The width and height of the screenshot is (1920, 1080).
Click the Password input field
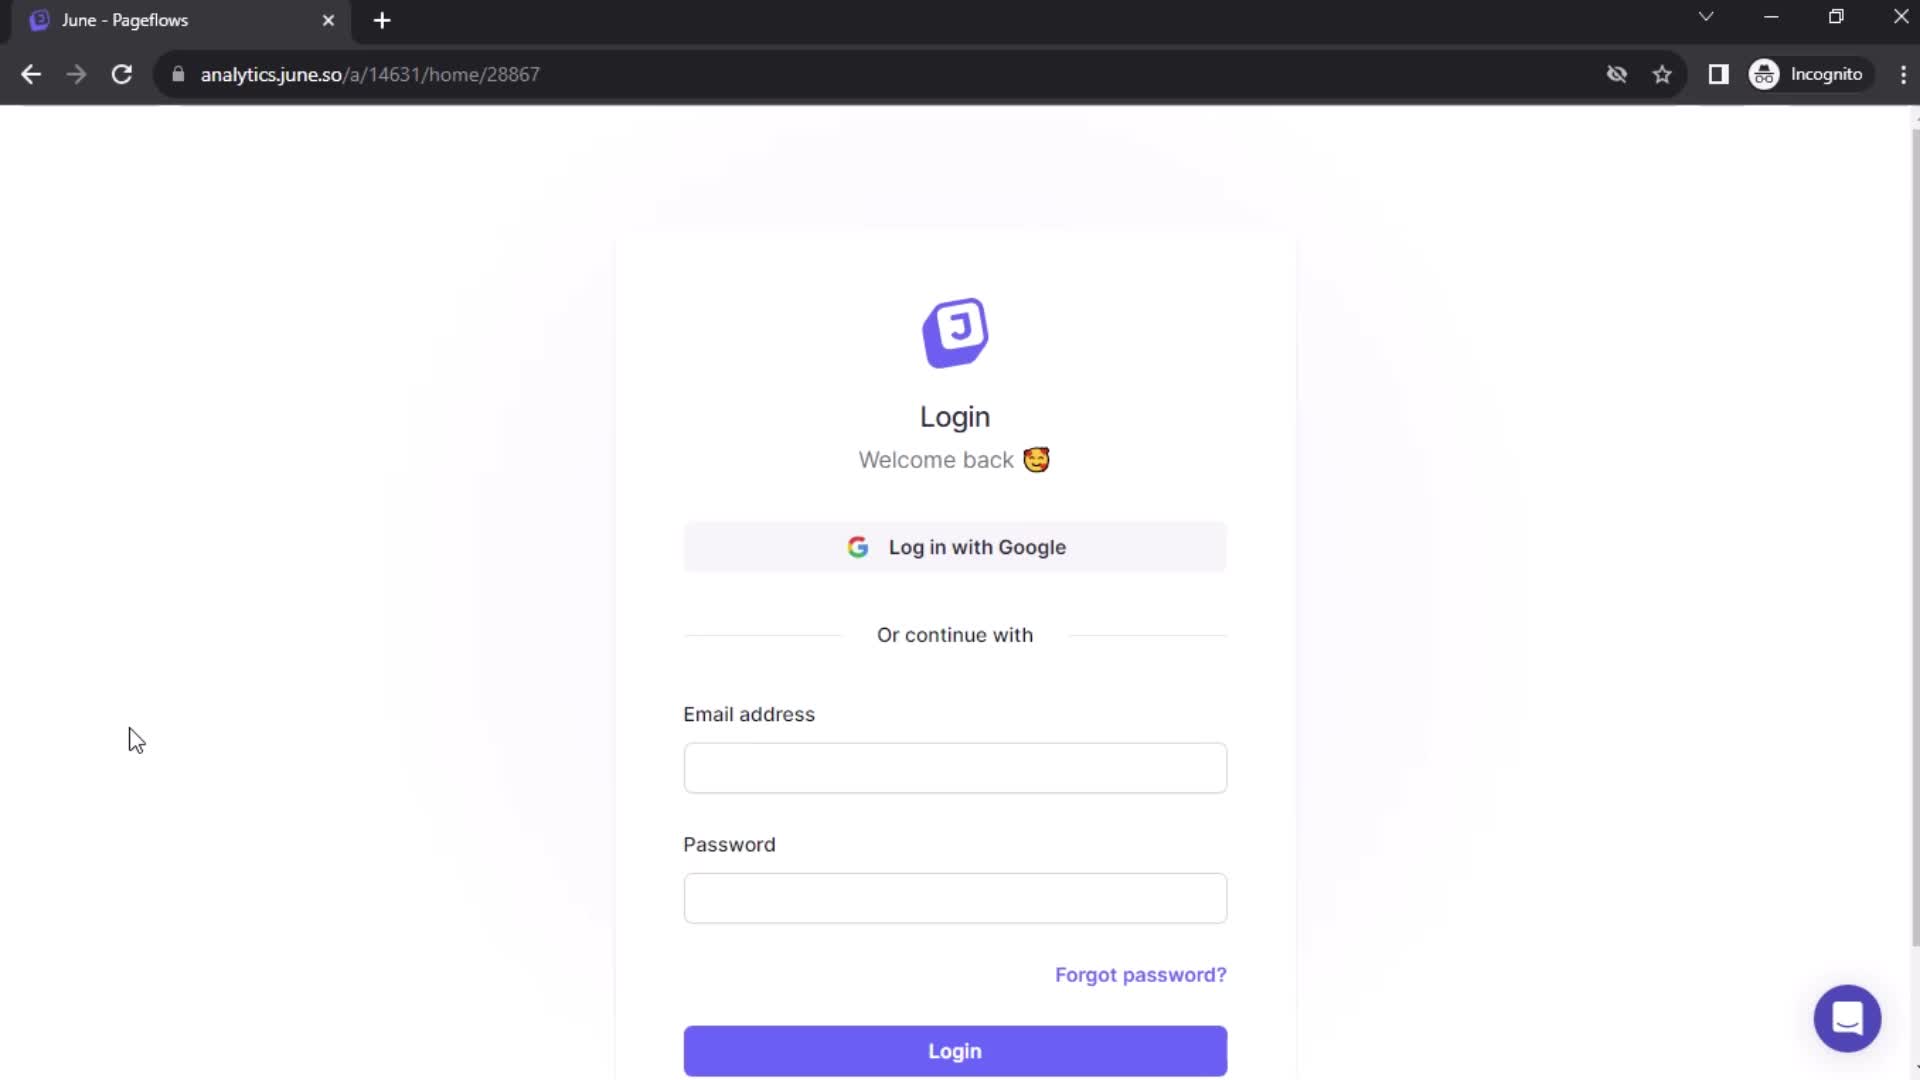[x=955, y=897]
